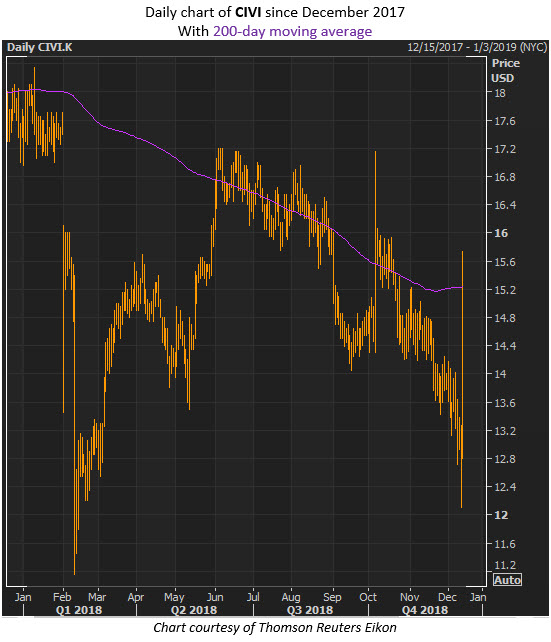The image size is (551, 642).
Task: Select the 16.8 price axis label
Action: click(504, 177)
